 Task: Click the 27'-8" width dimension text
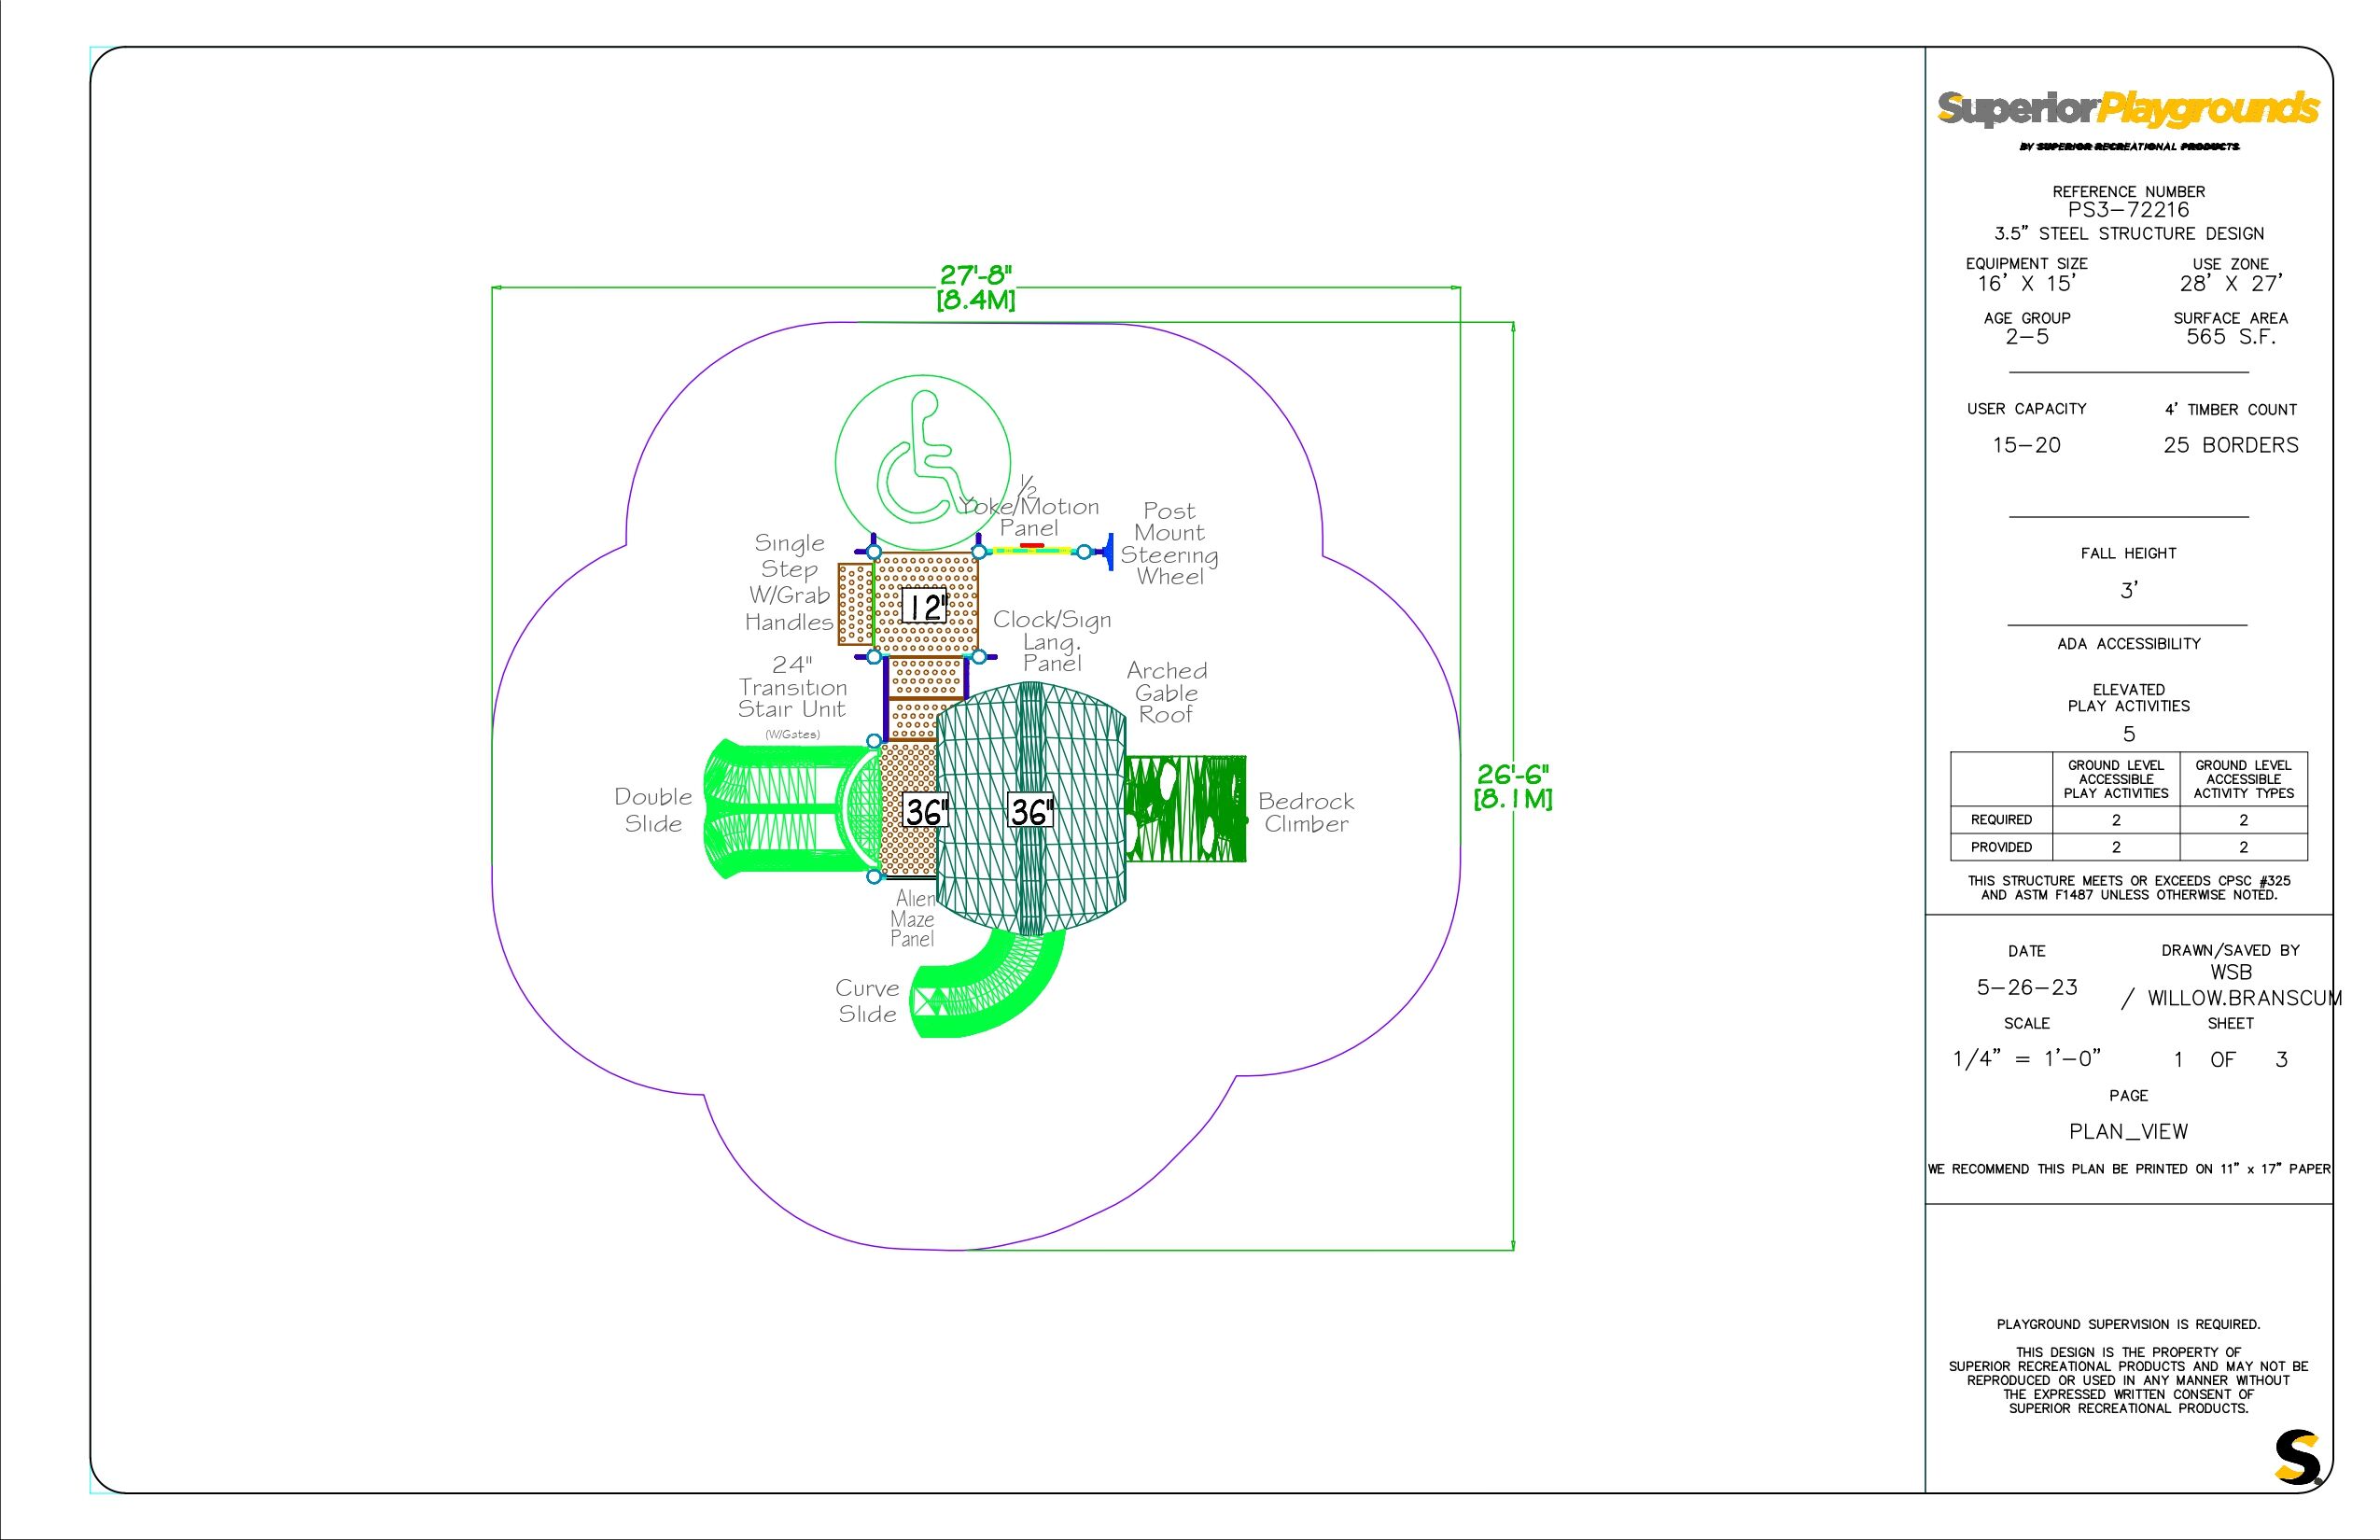coord(976,276)
